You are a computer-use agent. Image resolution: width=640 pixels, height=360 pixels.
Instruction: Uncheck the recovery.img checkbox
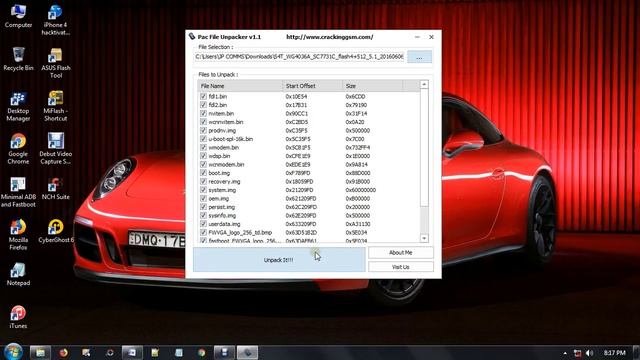[x=203, y=182]
